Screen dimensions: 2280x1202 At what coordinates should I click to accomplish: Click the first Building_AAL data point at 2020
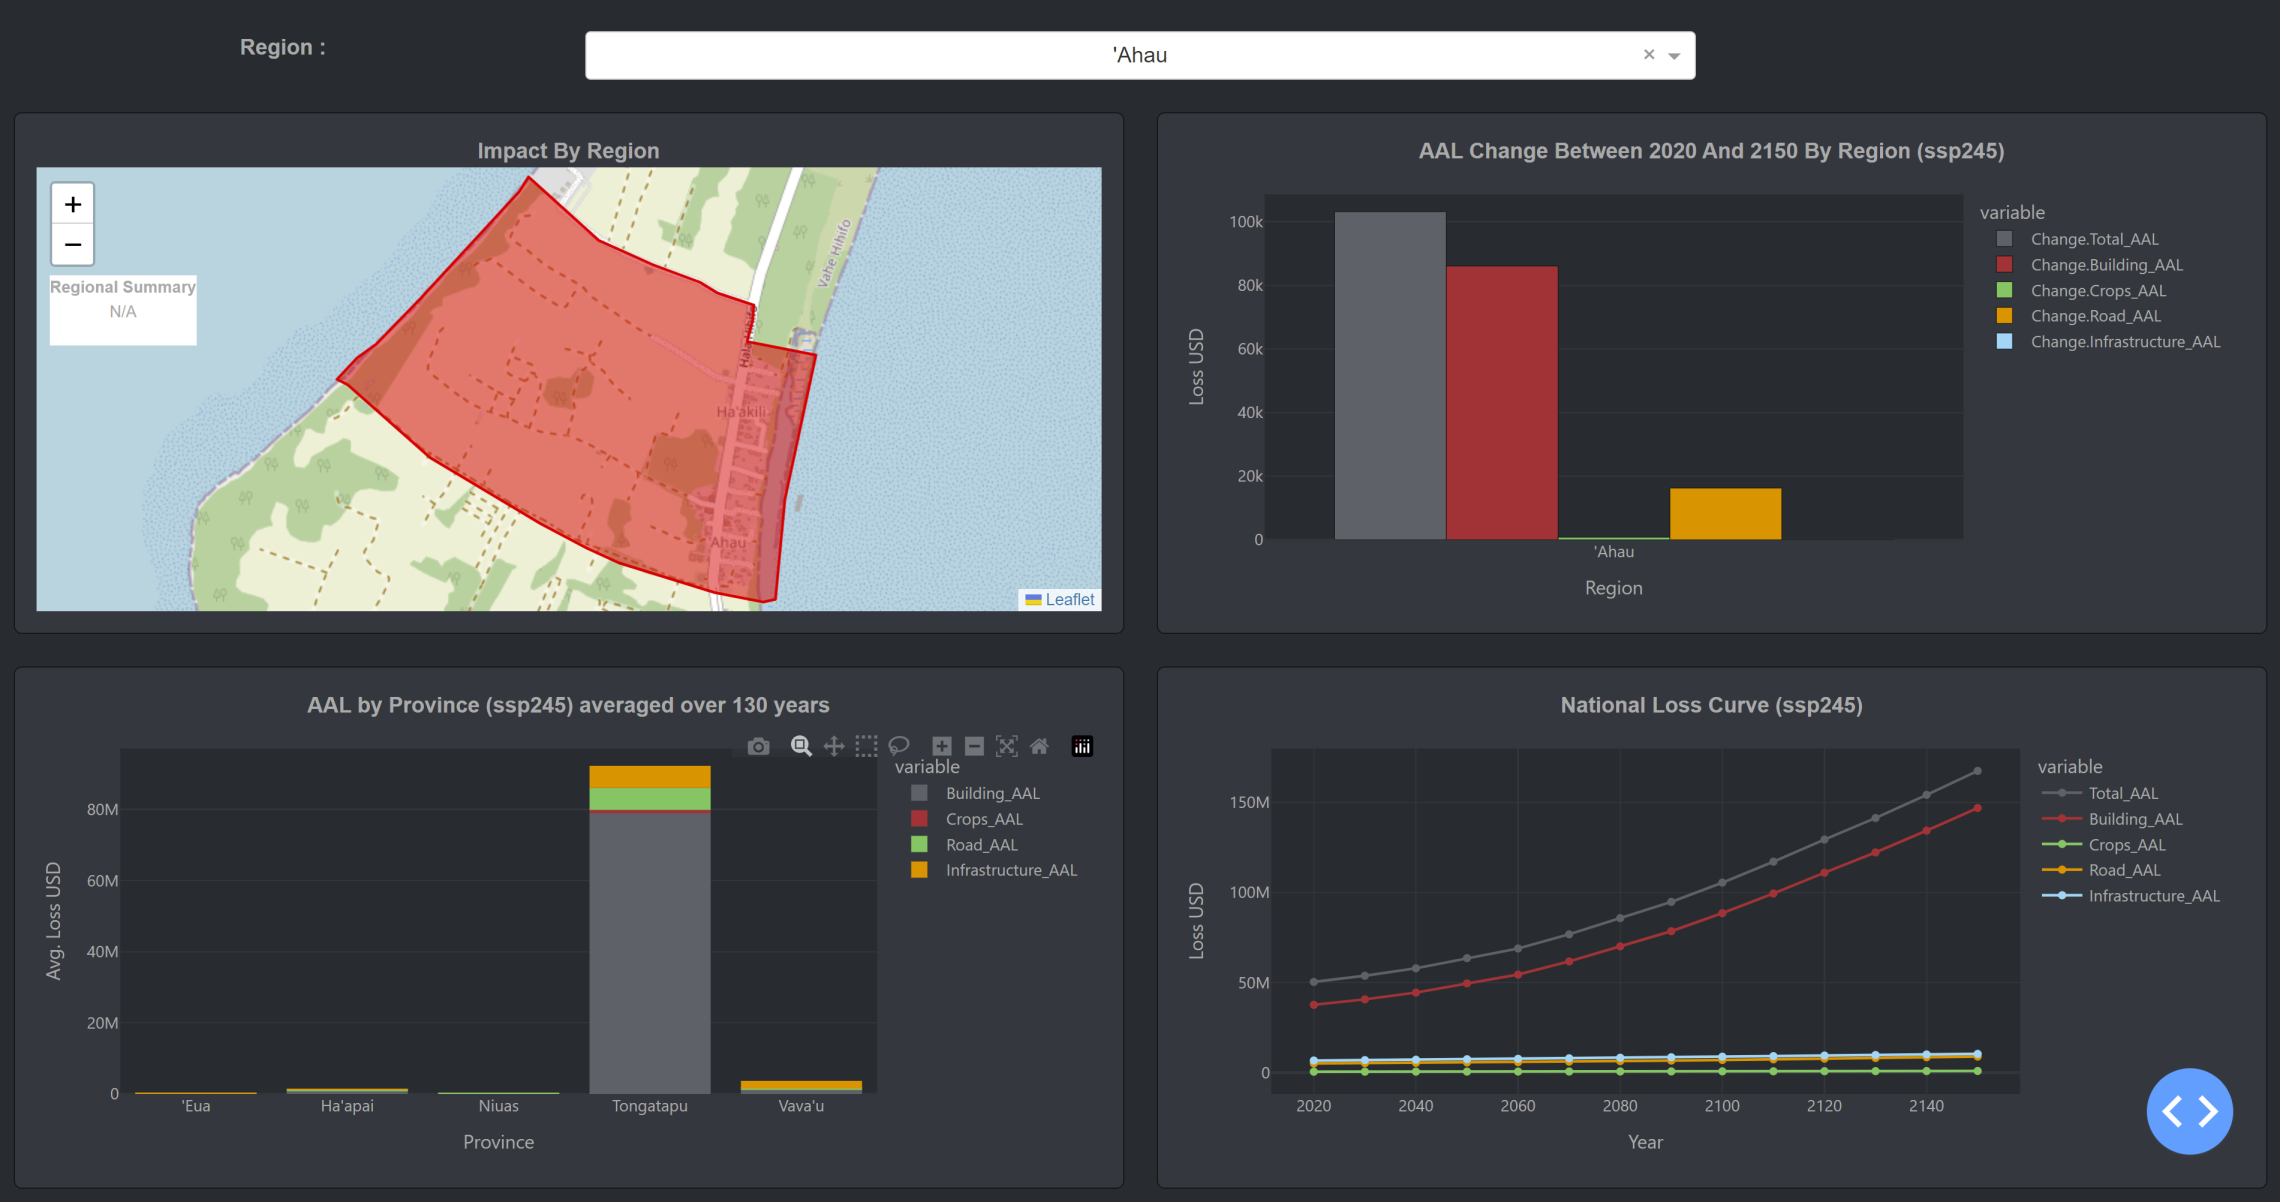pos(1314,1005)
